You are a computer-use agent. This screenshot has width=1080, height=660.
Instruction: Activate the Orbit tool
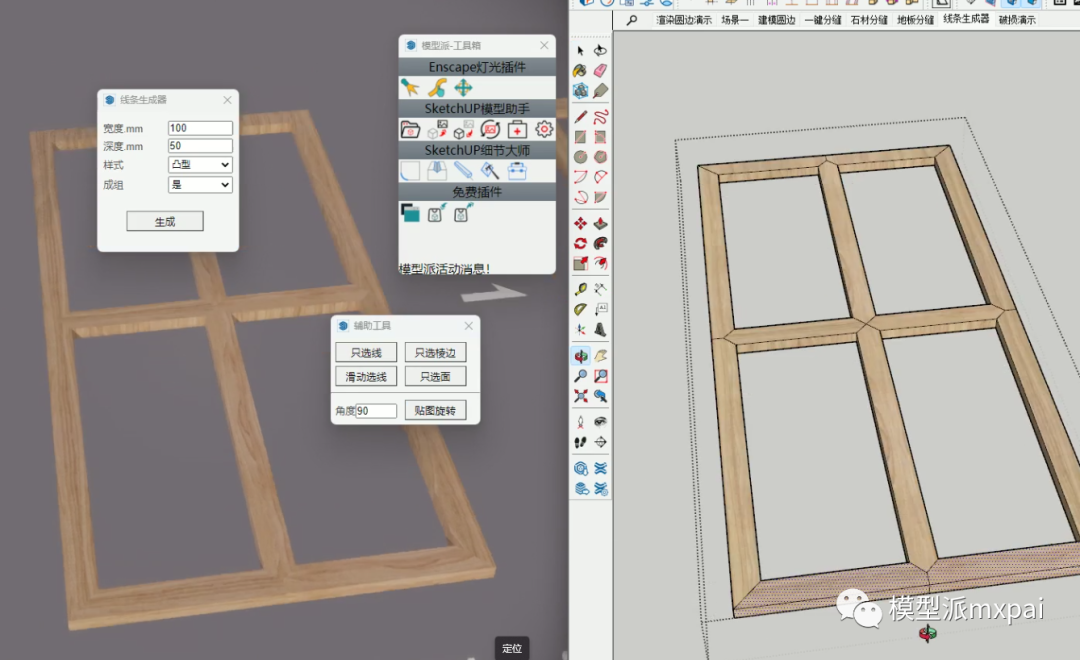tap(581, 355)
